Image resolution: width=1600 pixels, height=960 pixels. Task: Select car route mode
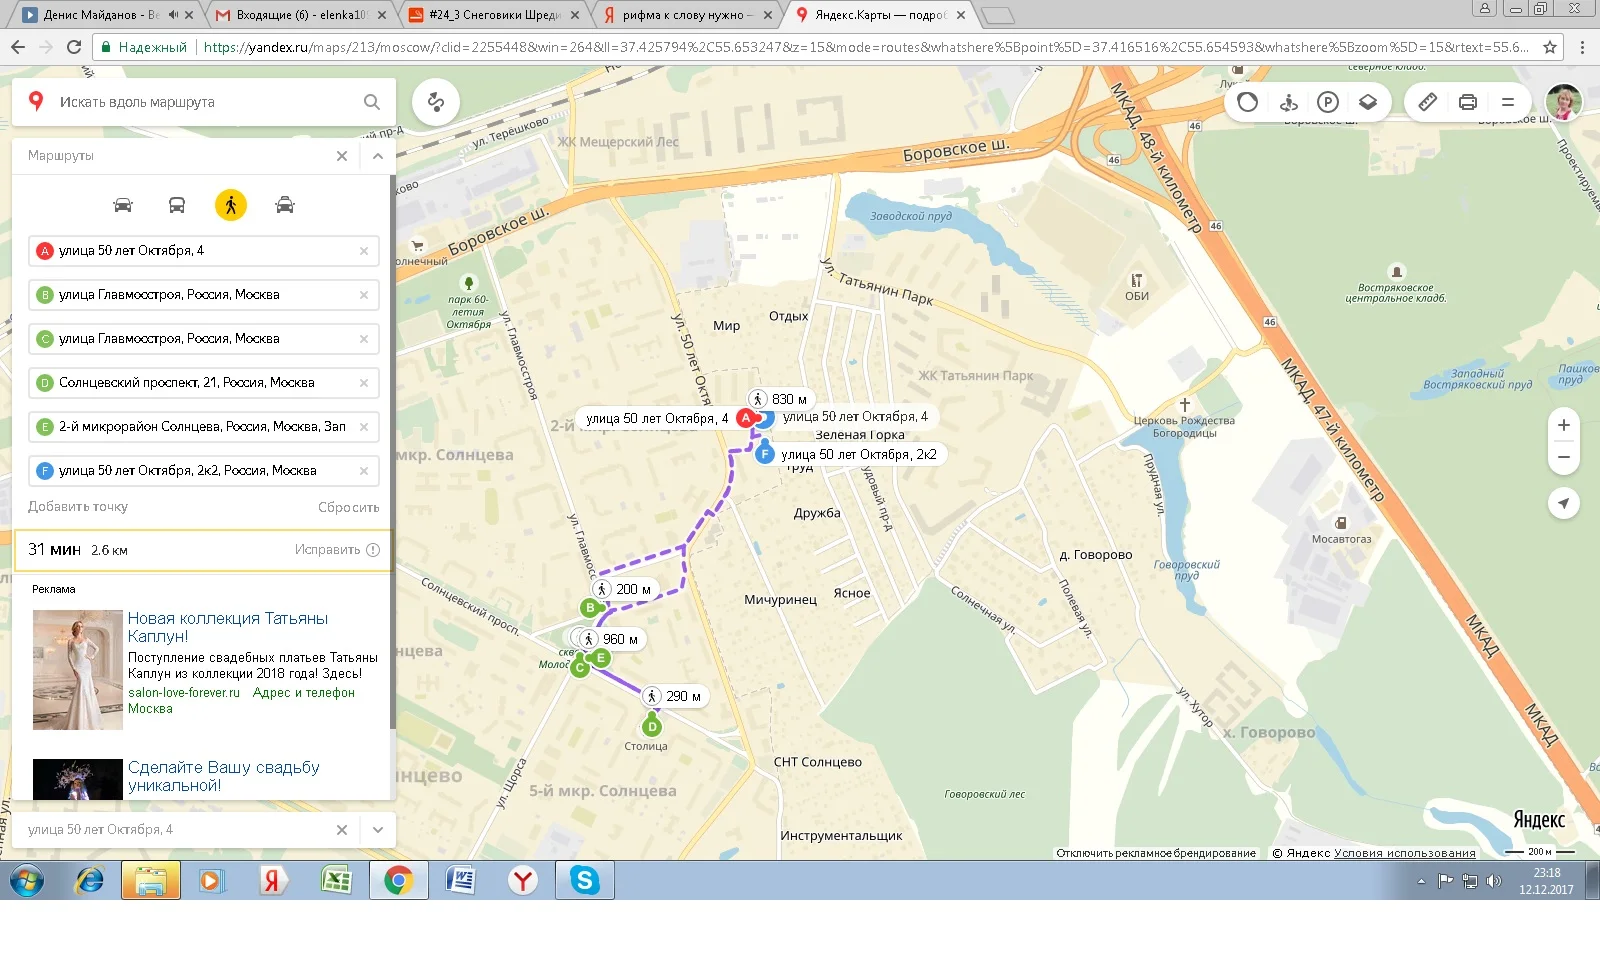tap(123, 205)
